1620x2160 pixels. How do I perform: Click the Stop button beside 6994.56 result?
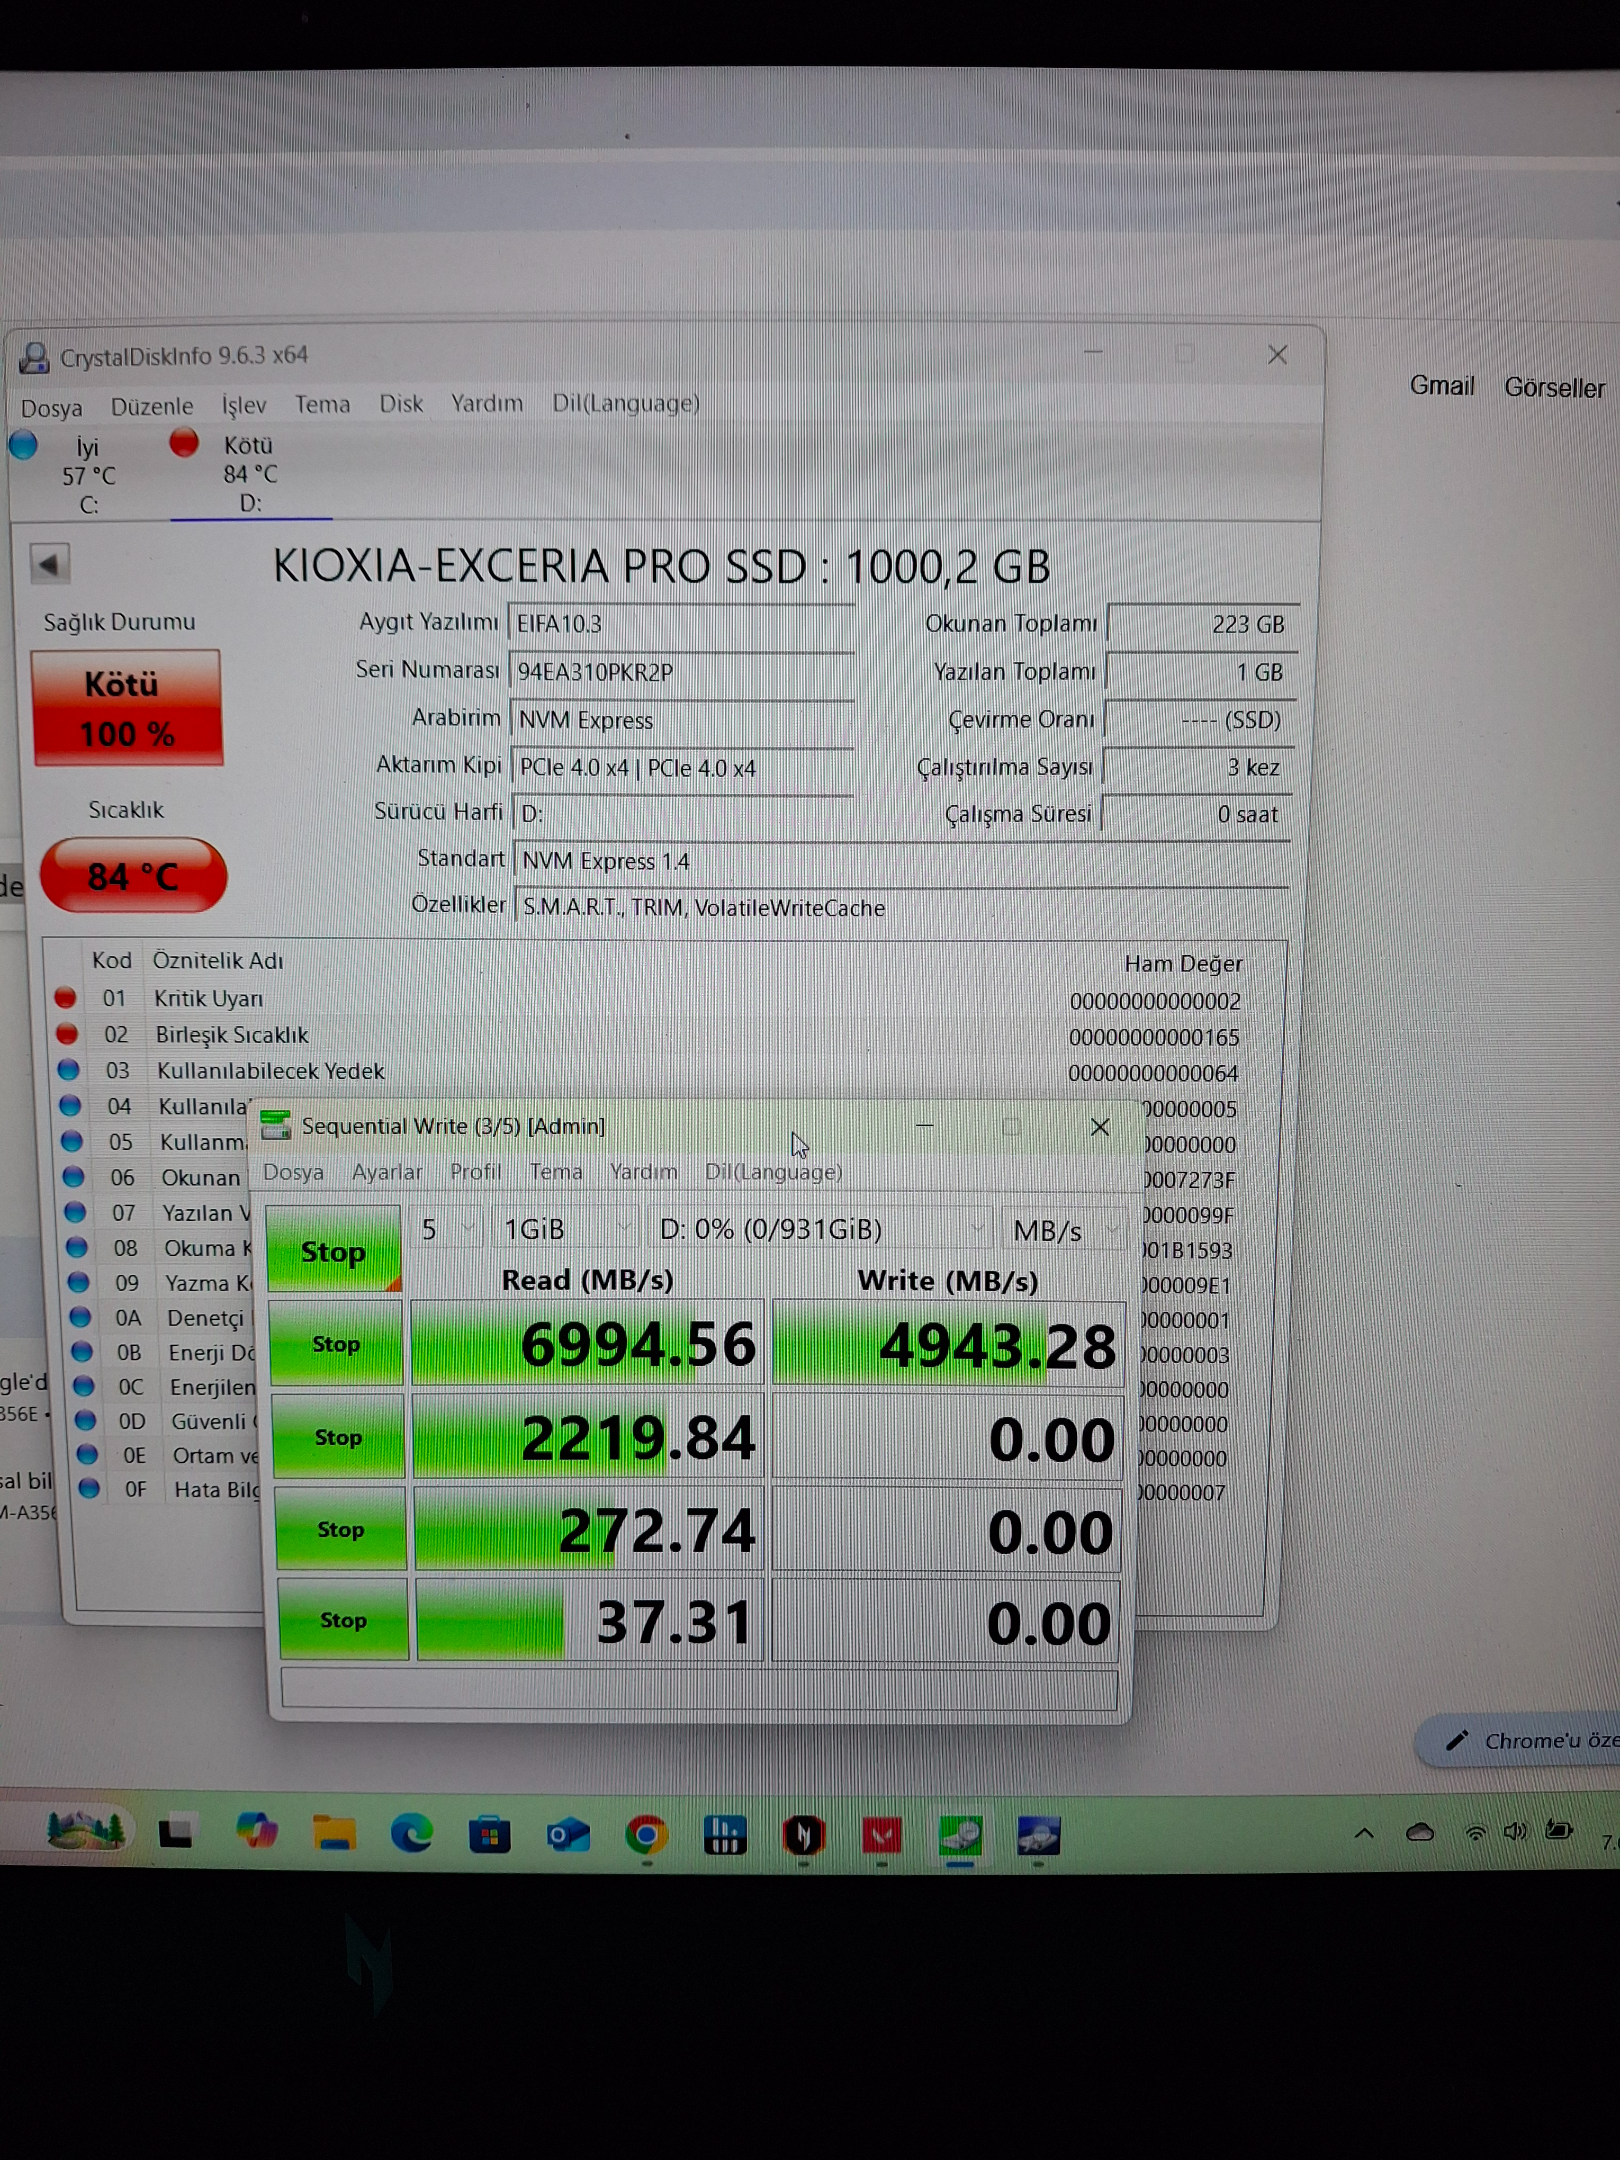point(336,1343)
